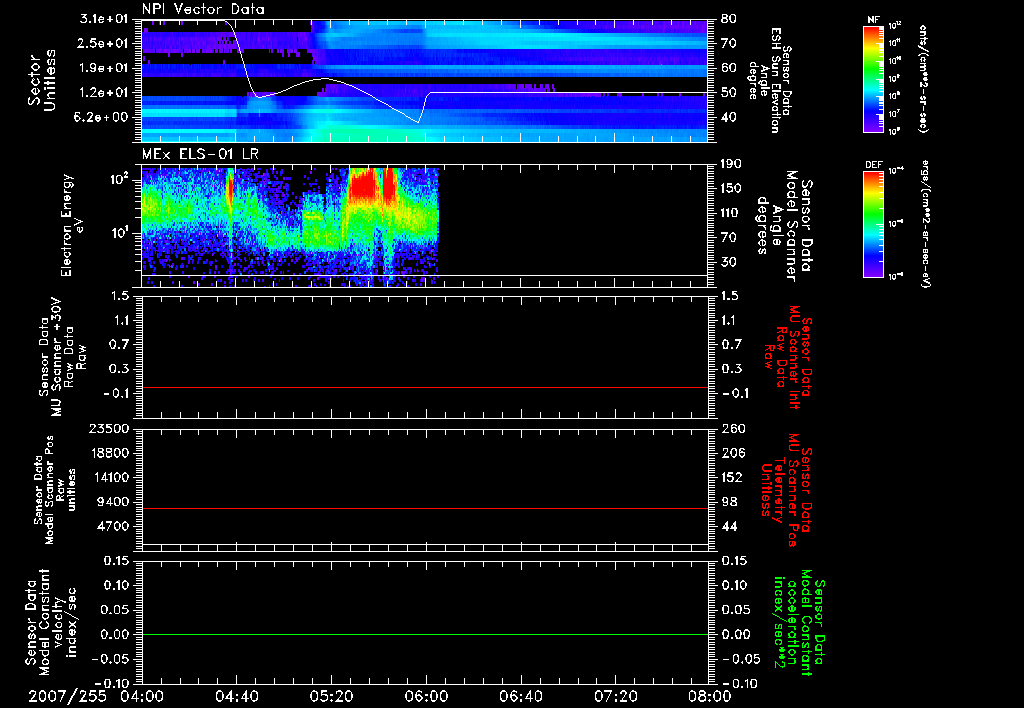Viewport: 1024px width, 708px height.
Task: Click the 9400 scanner position tick value
Action: click(x=114, y=502)
